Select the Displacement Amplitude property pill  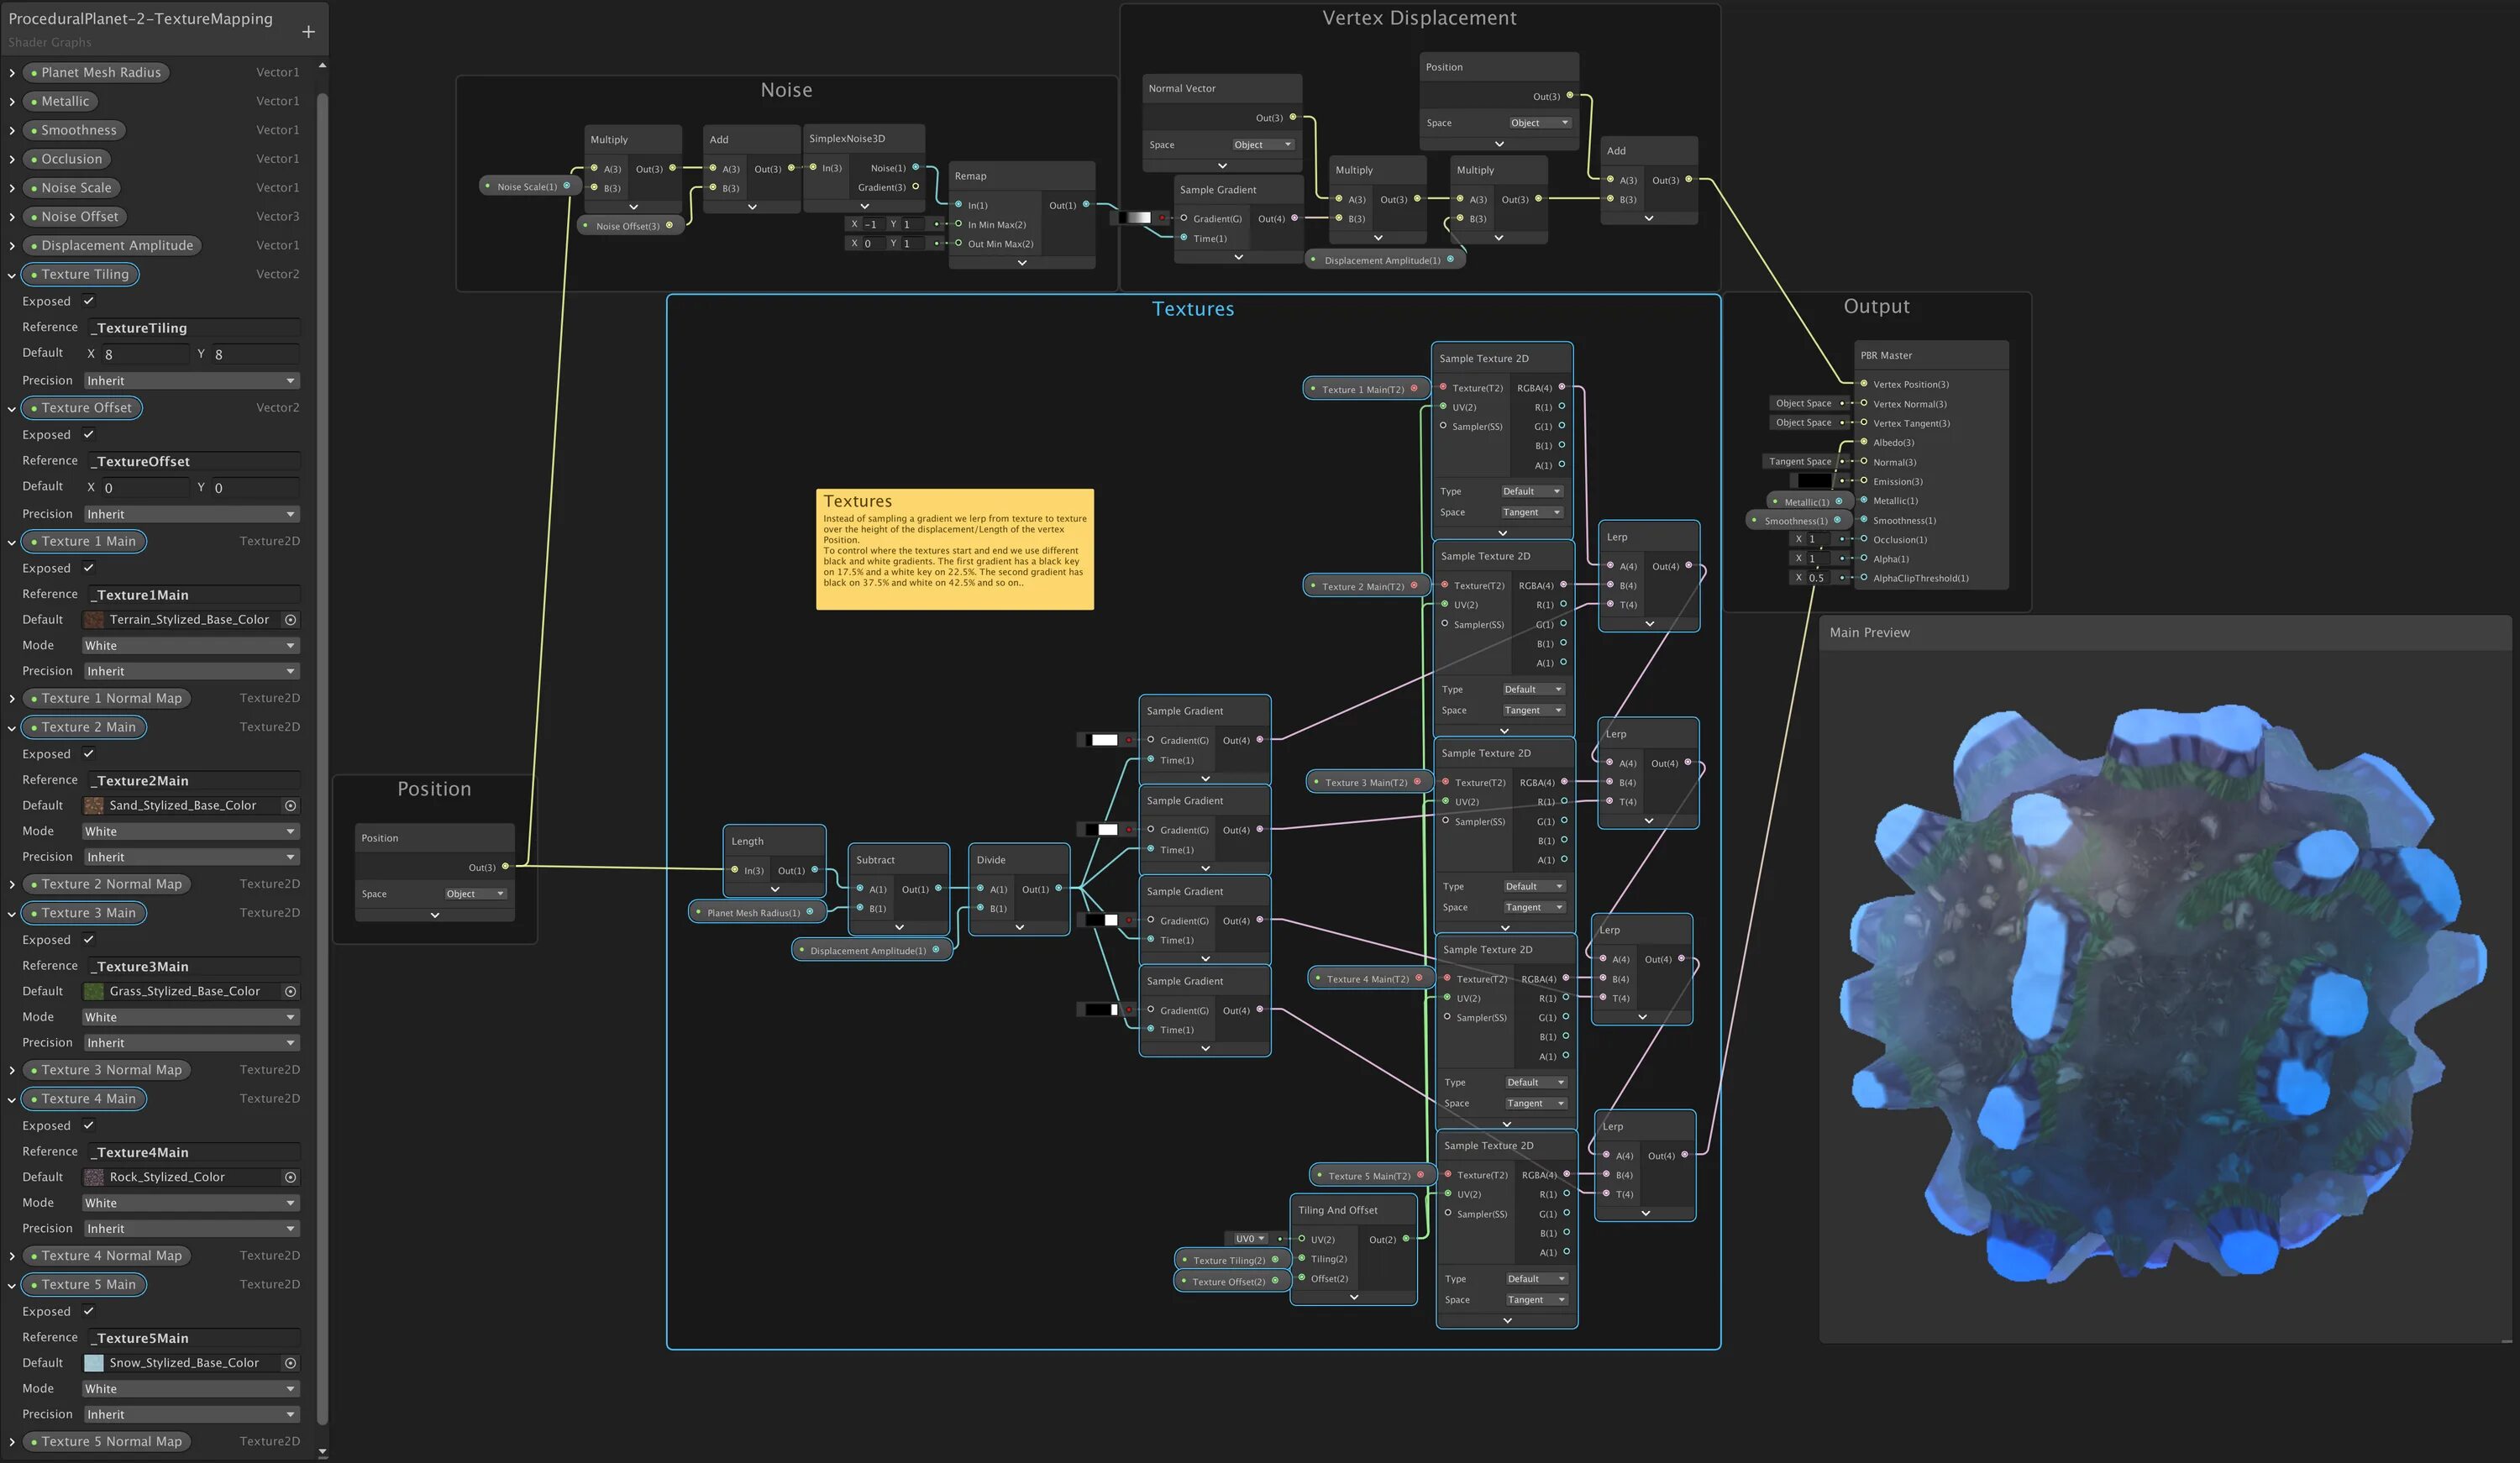tap(116, 246)
